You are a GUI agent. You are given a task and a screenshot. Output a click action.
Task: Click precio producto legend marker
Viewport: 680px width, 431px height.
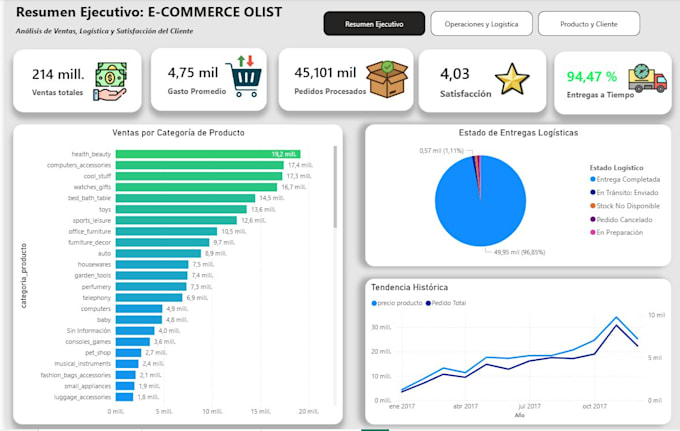pos(374,303)
